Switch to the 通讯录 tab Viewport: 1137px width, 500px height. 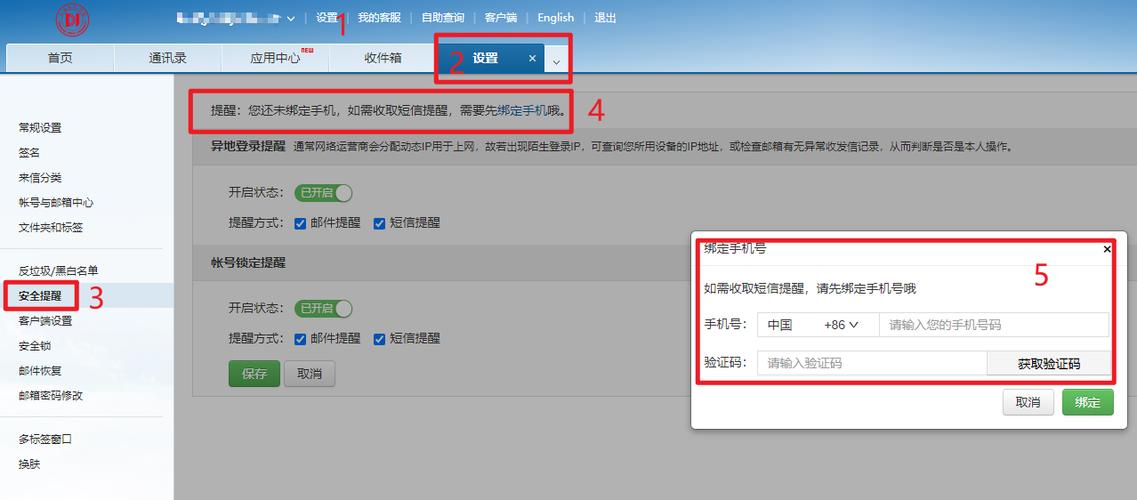click(x=168, y=59)
